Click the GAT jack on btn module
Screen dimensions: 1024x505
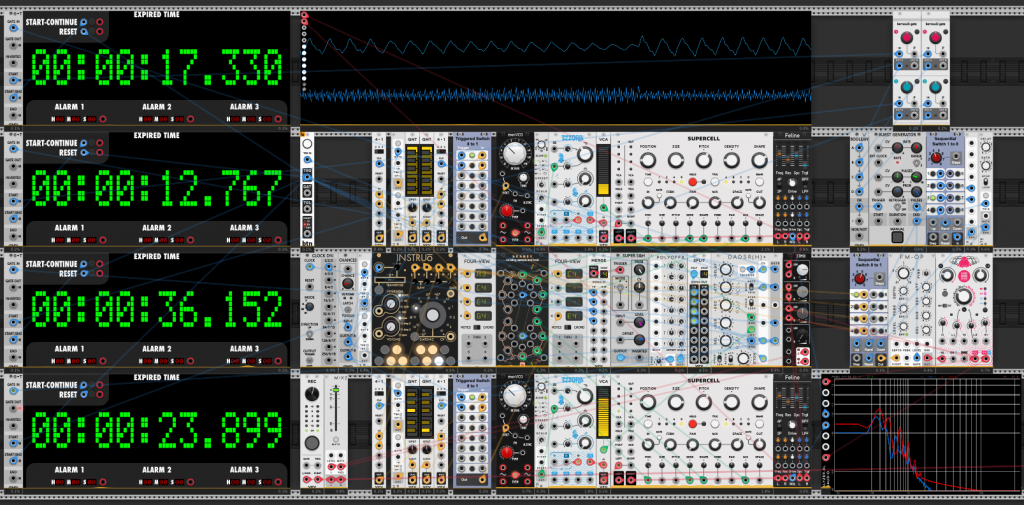[x=307, y=193]
